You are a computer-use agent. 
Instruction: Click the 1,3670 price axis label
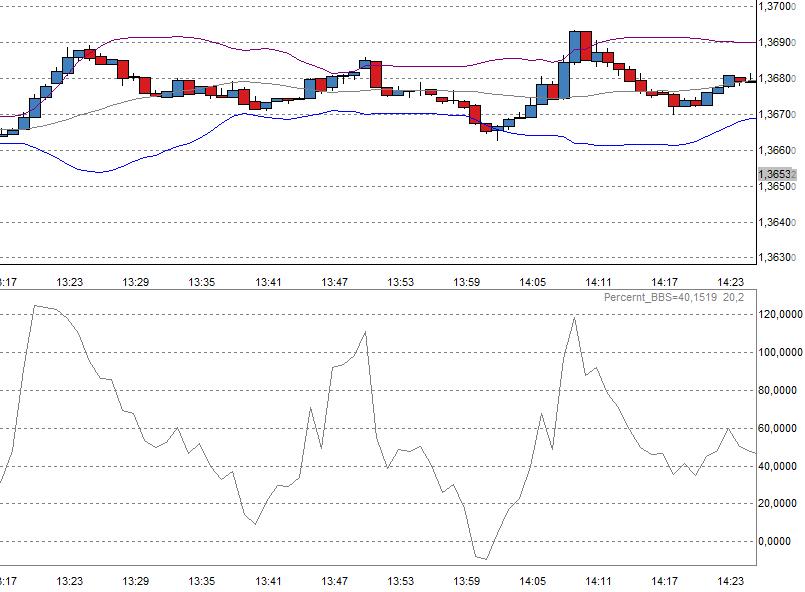777,114
